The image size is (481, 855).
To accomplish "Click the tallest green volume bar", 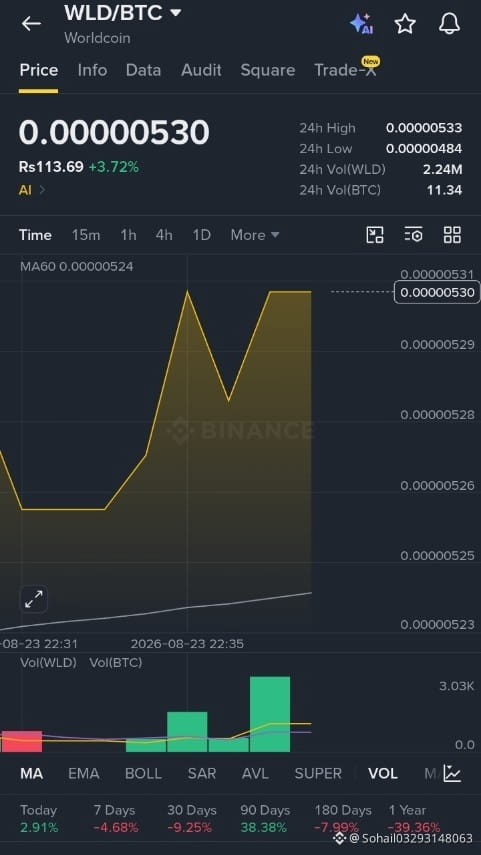I will click(270, 714).
